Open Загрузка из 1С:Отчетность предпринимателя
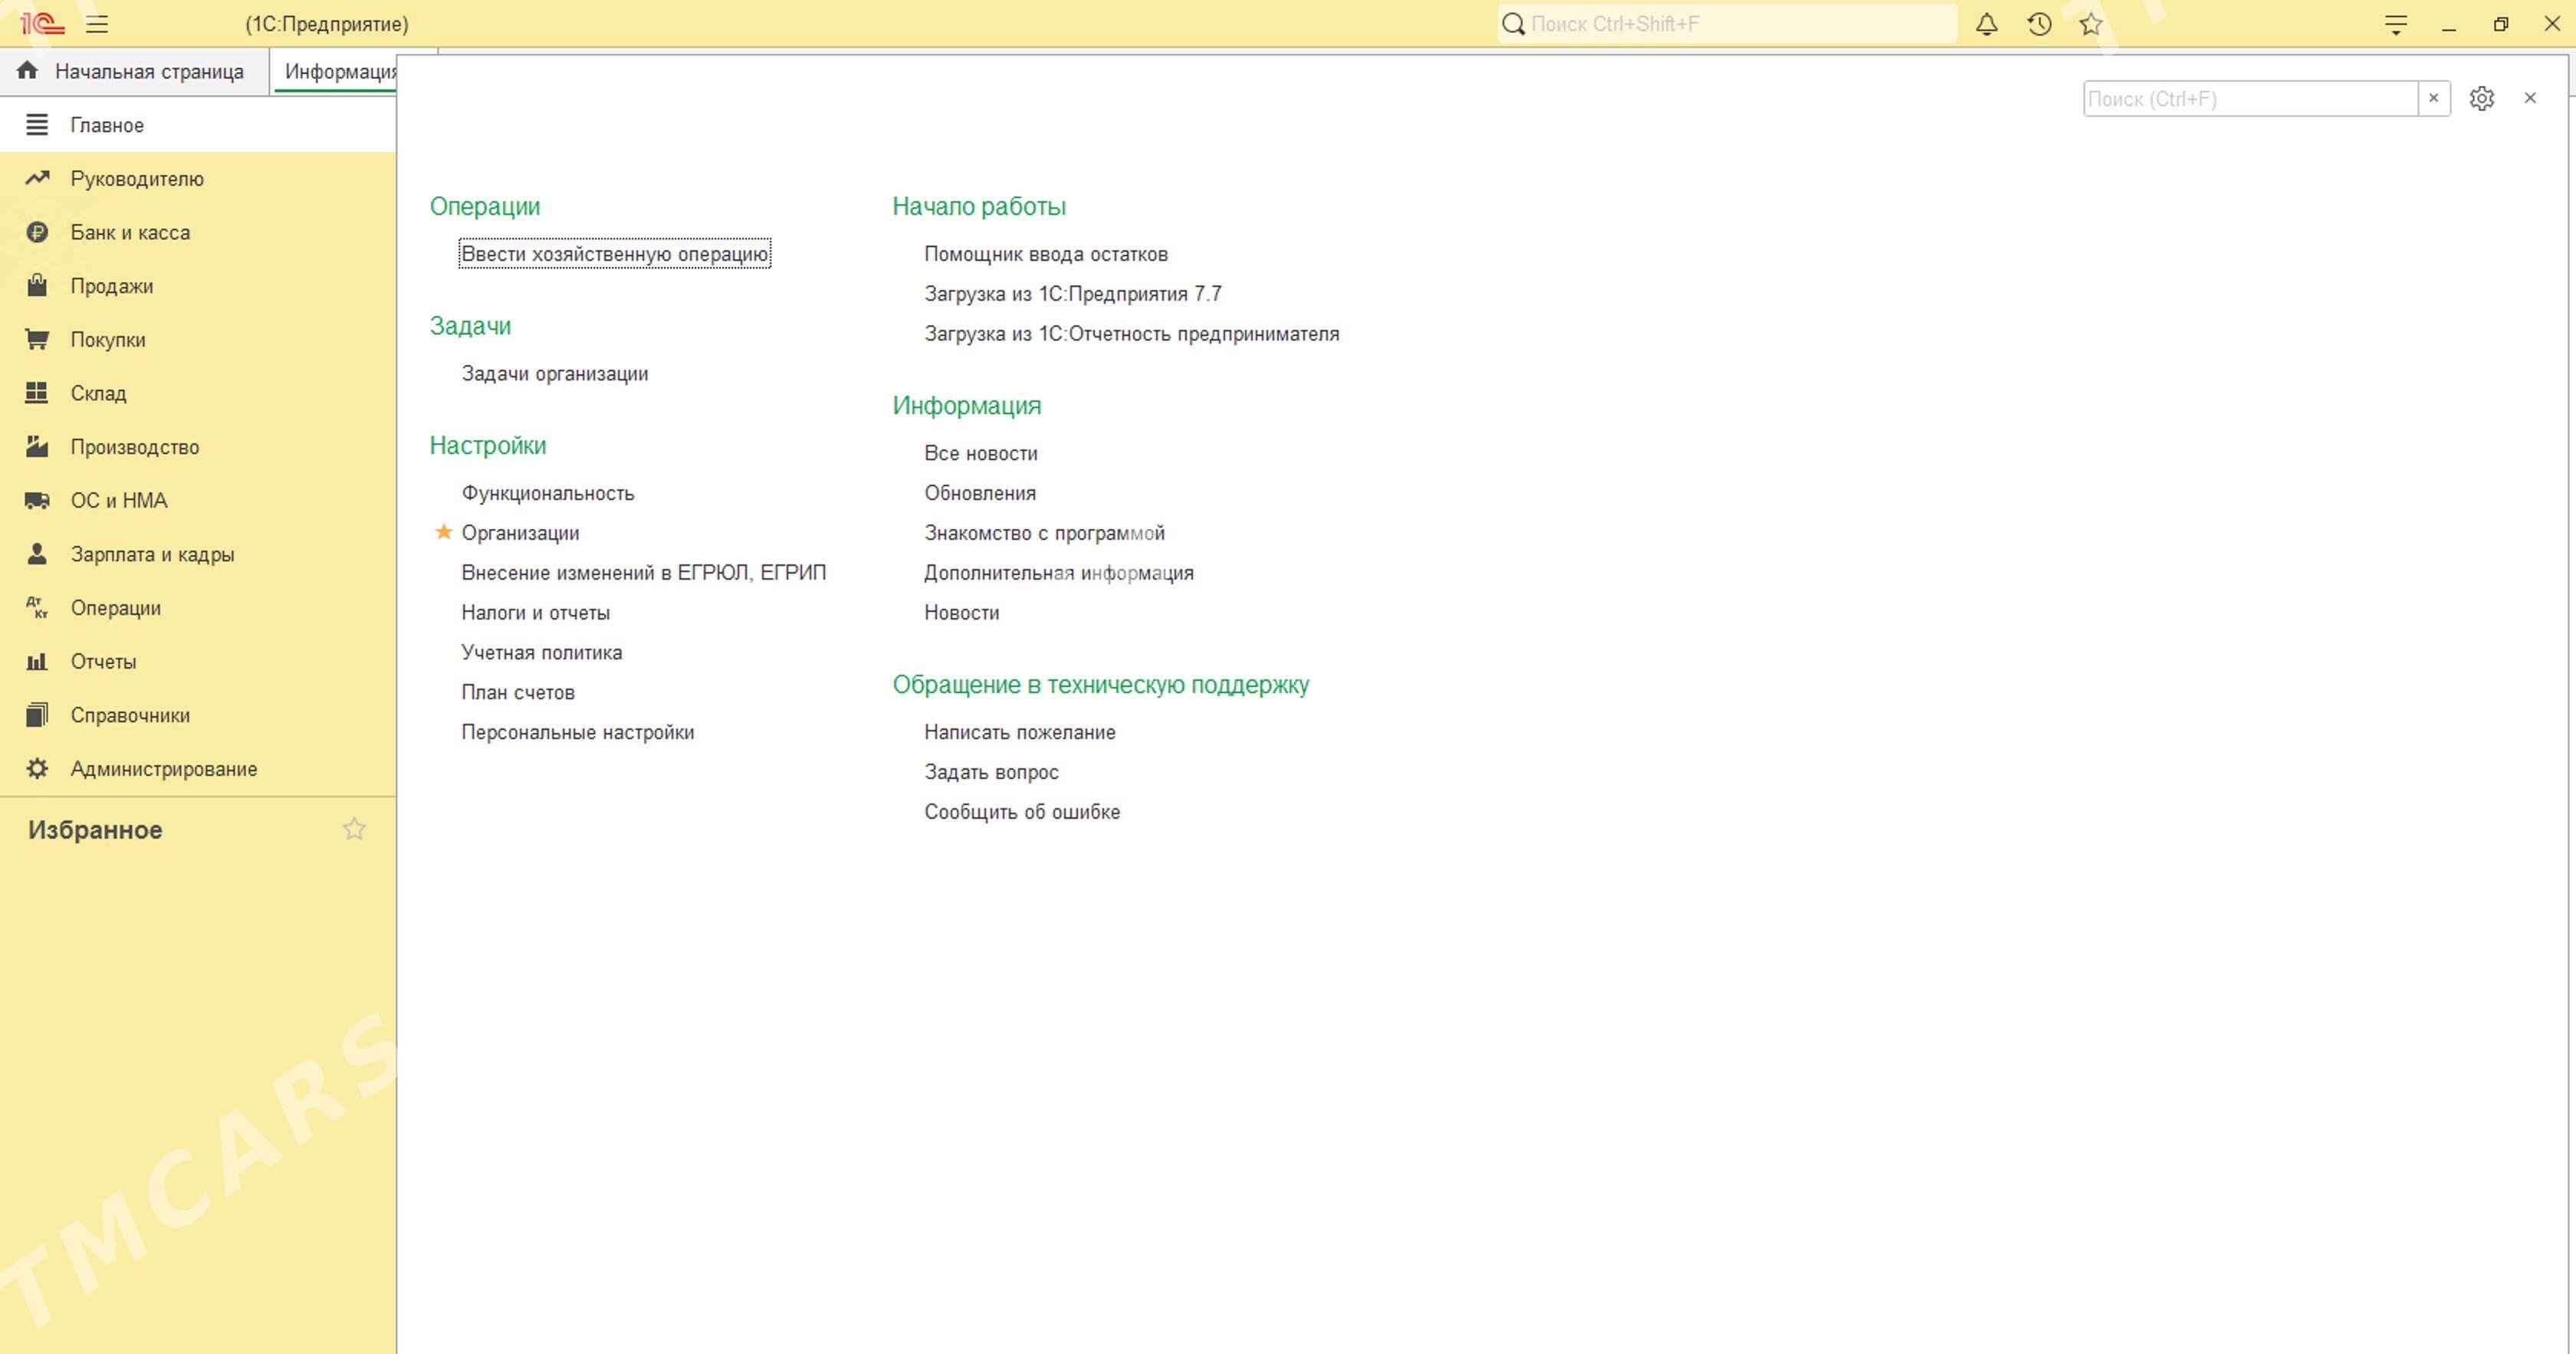This screenshot has width=2576, height=1354. tap(1132, 334)
